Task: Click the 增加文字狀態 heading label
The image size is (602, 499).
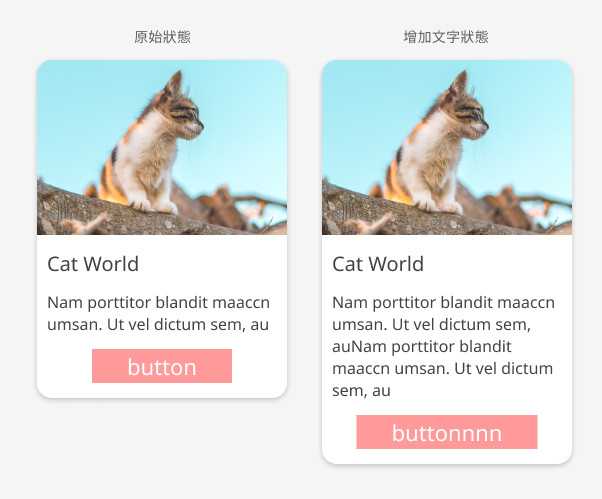Action: coord(446,37)
